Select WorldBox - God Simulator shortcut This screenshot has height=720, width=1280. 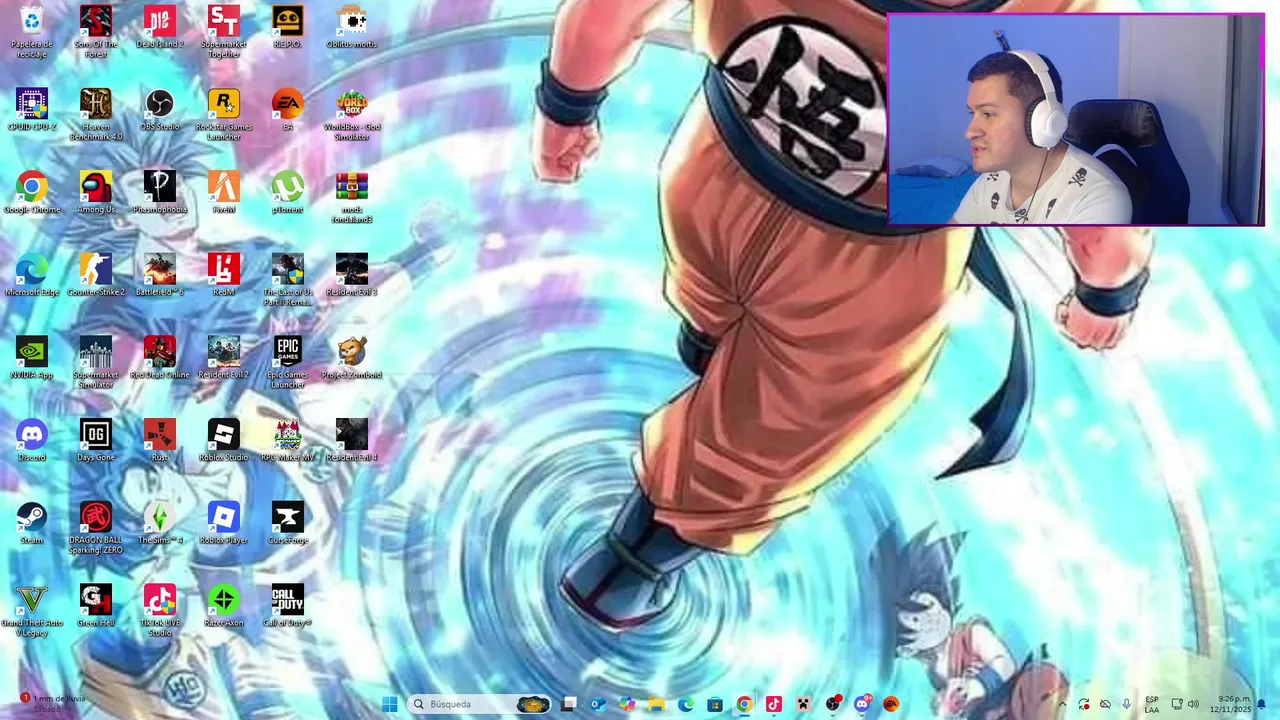[352, 114]
